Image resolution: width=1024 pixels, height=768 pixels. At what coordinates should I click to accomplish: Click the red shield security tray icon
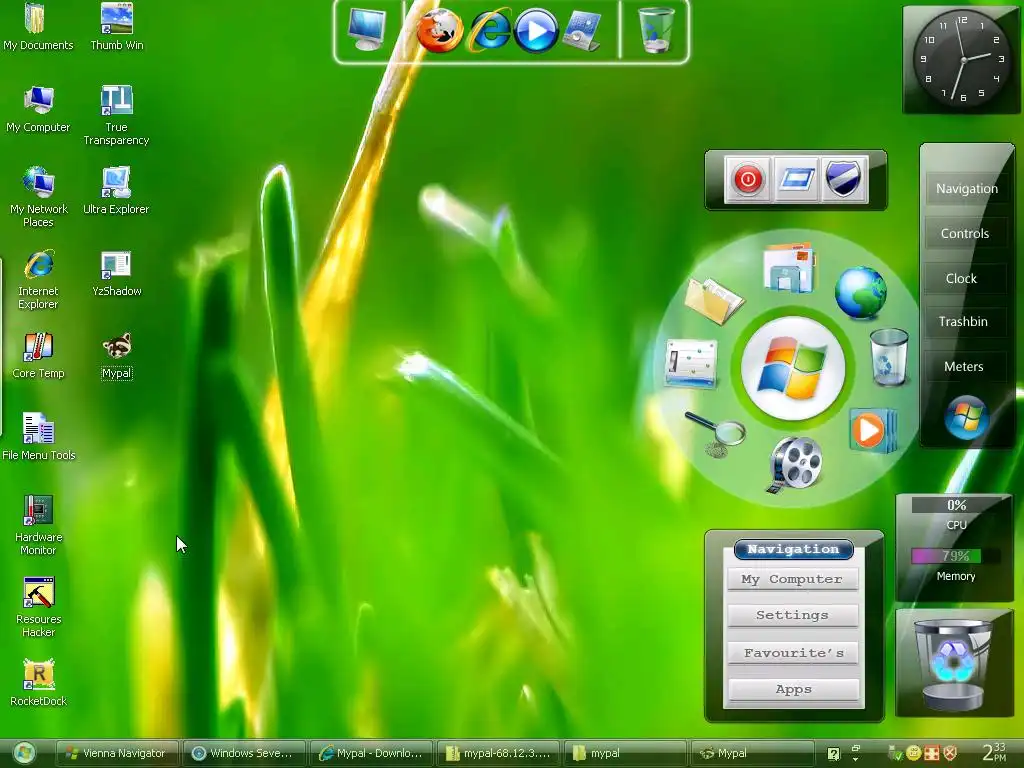click(950, 754)
